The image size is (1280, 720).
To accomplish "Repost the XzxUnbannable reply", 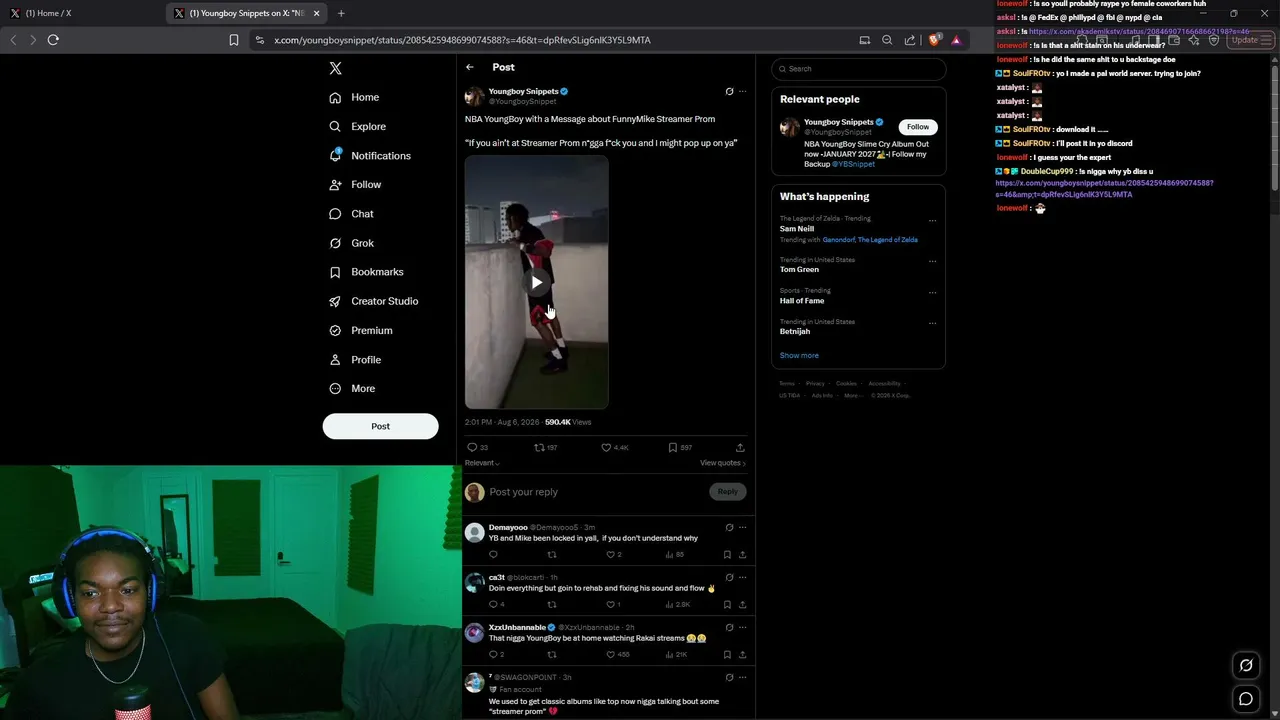I will coord(551,654).
